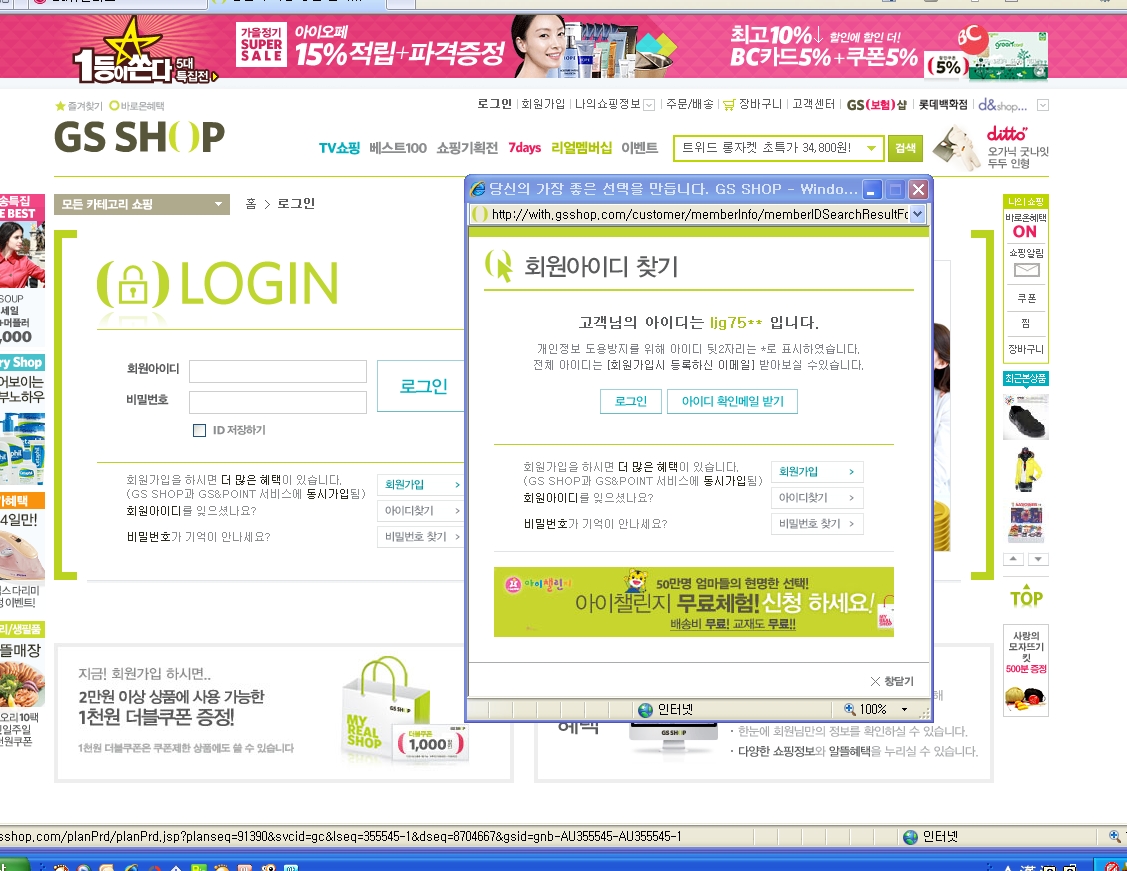Open the shopping alert envelope icon

coord(1026,270)
